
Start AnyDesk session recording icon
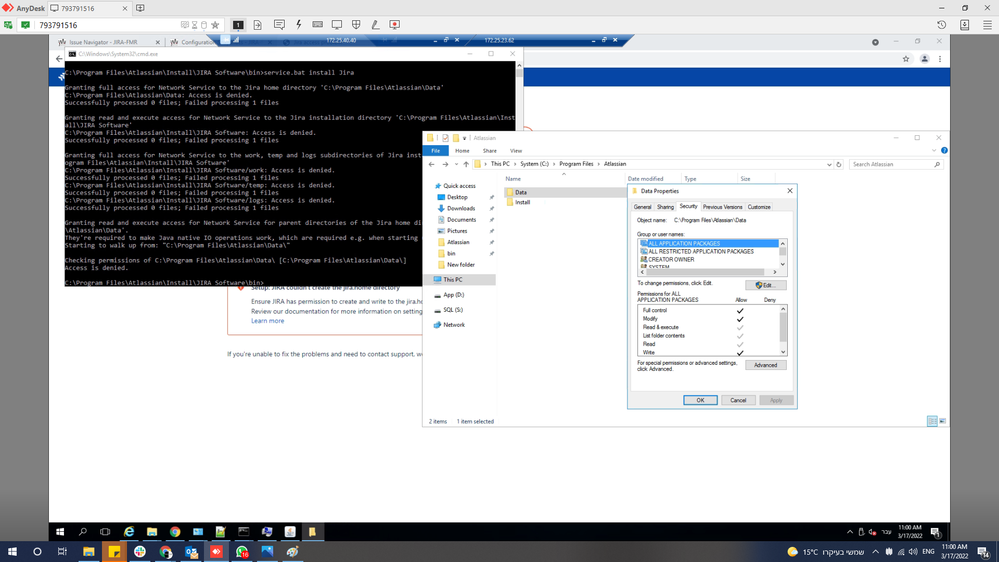(x=394, y=25)
